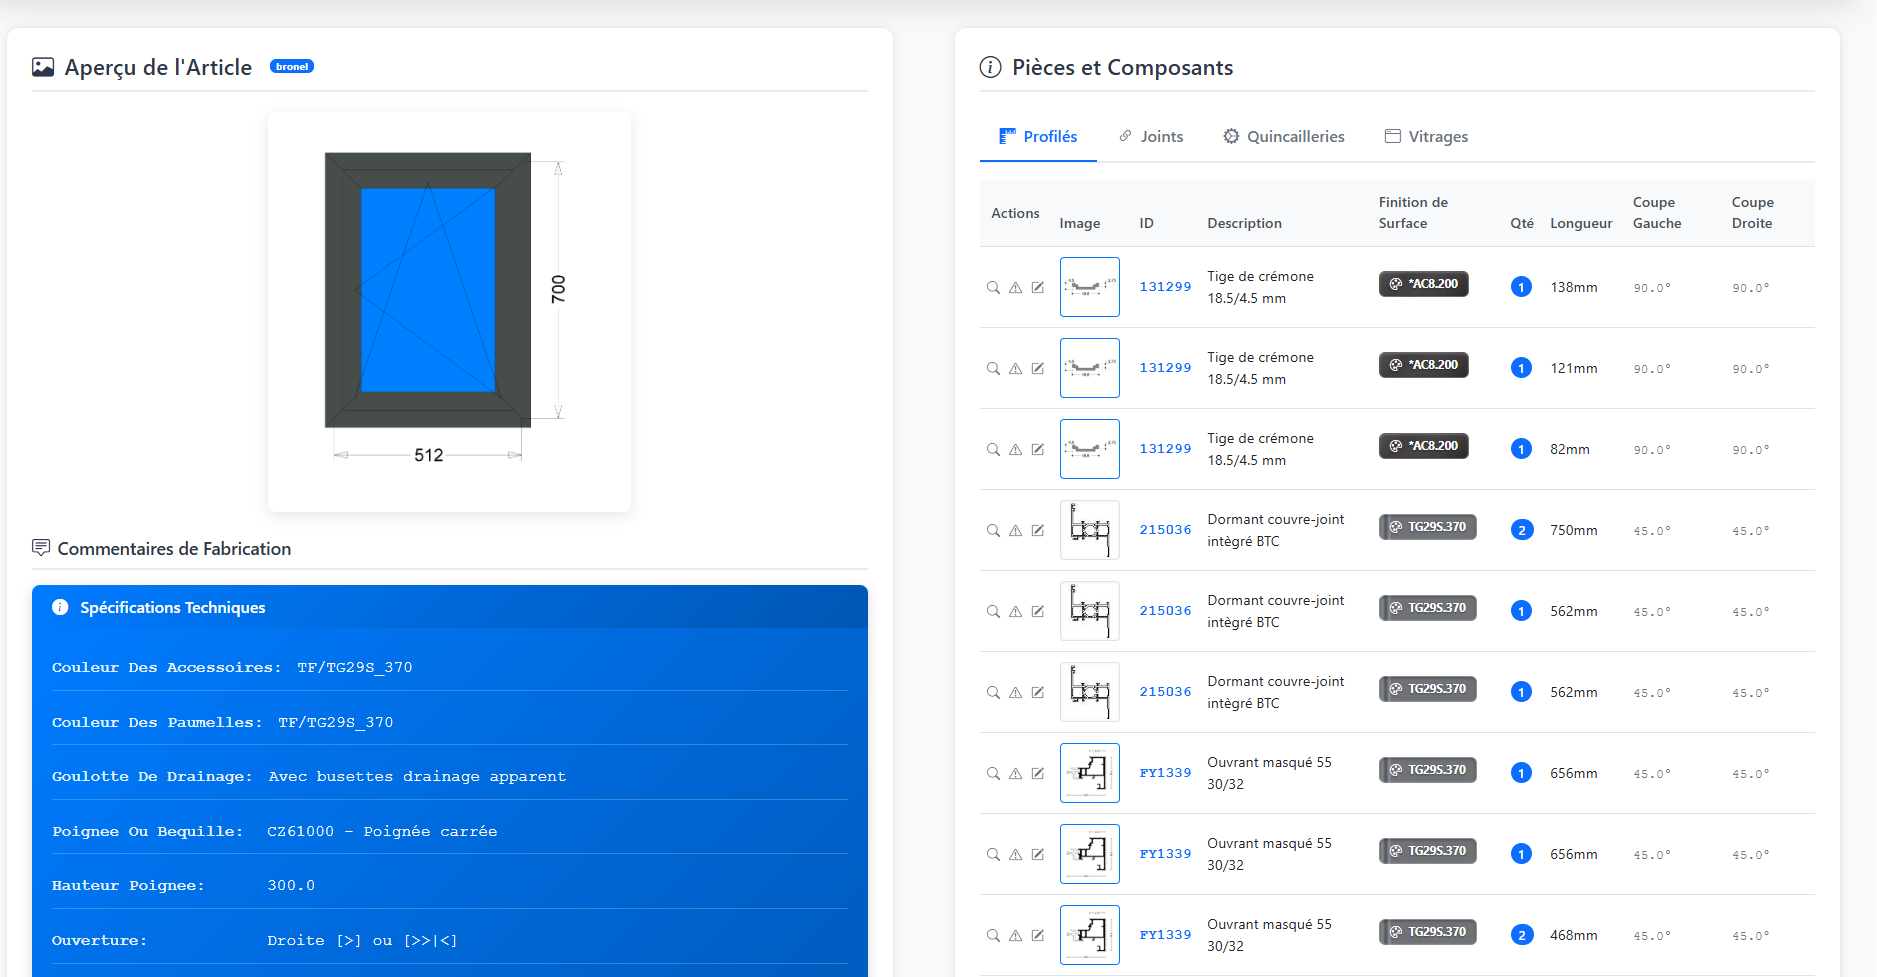Open ID link 131299 on the 138mm row
The height and width of the screenshot is (977, 1877).
pos(1165,287)
